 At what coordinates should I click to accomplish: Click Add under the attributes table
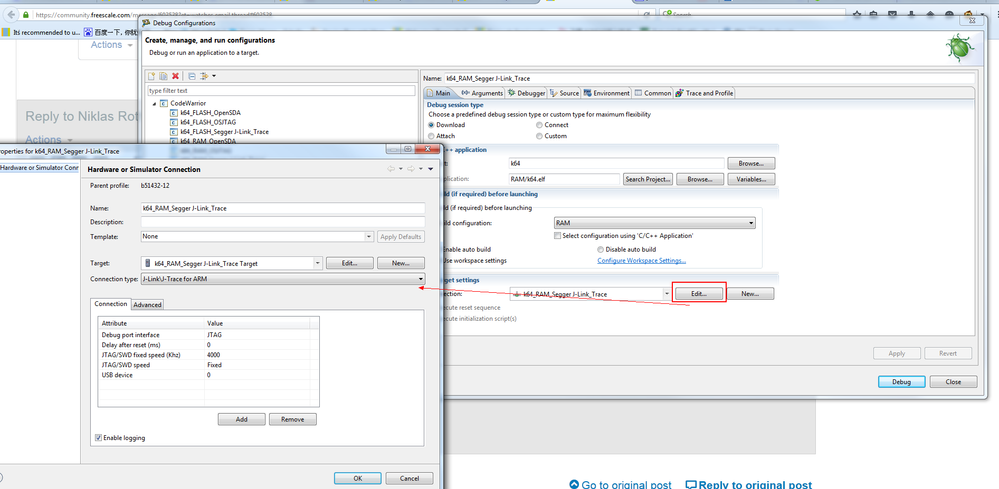(241, 420)
